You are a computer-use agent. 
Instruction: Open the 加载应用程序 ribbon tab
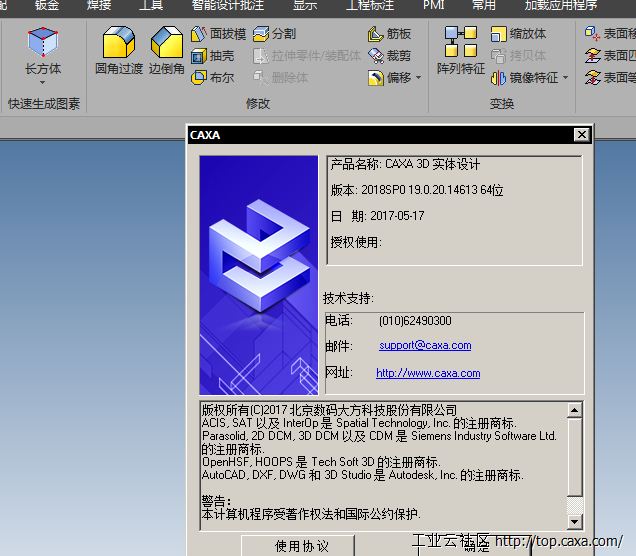tap(561, 5)
